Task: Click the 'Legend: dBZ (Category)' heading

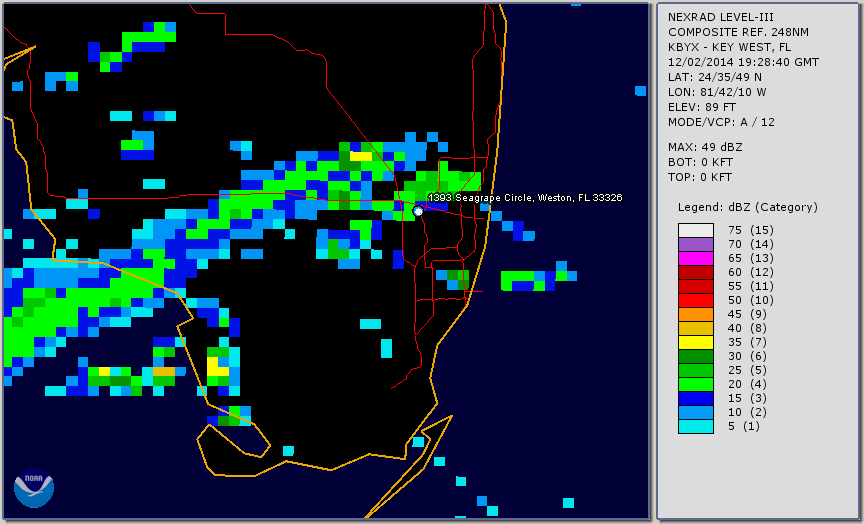Action: [x=748, y=207]
